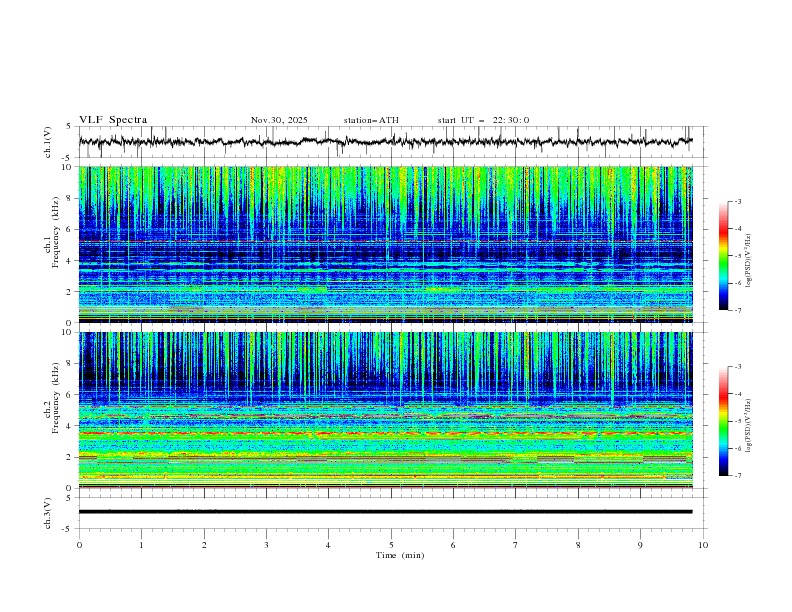The height and width of the screenshot is (612, 792).
Task: Select the "start UT = 22:30:0" header text
Action: click(483, 120)
